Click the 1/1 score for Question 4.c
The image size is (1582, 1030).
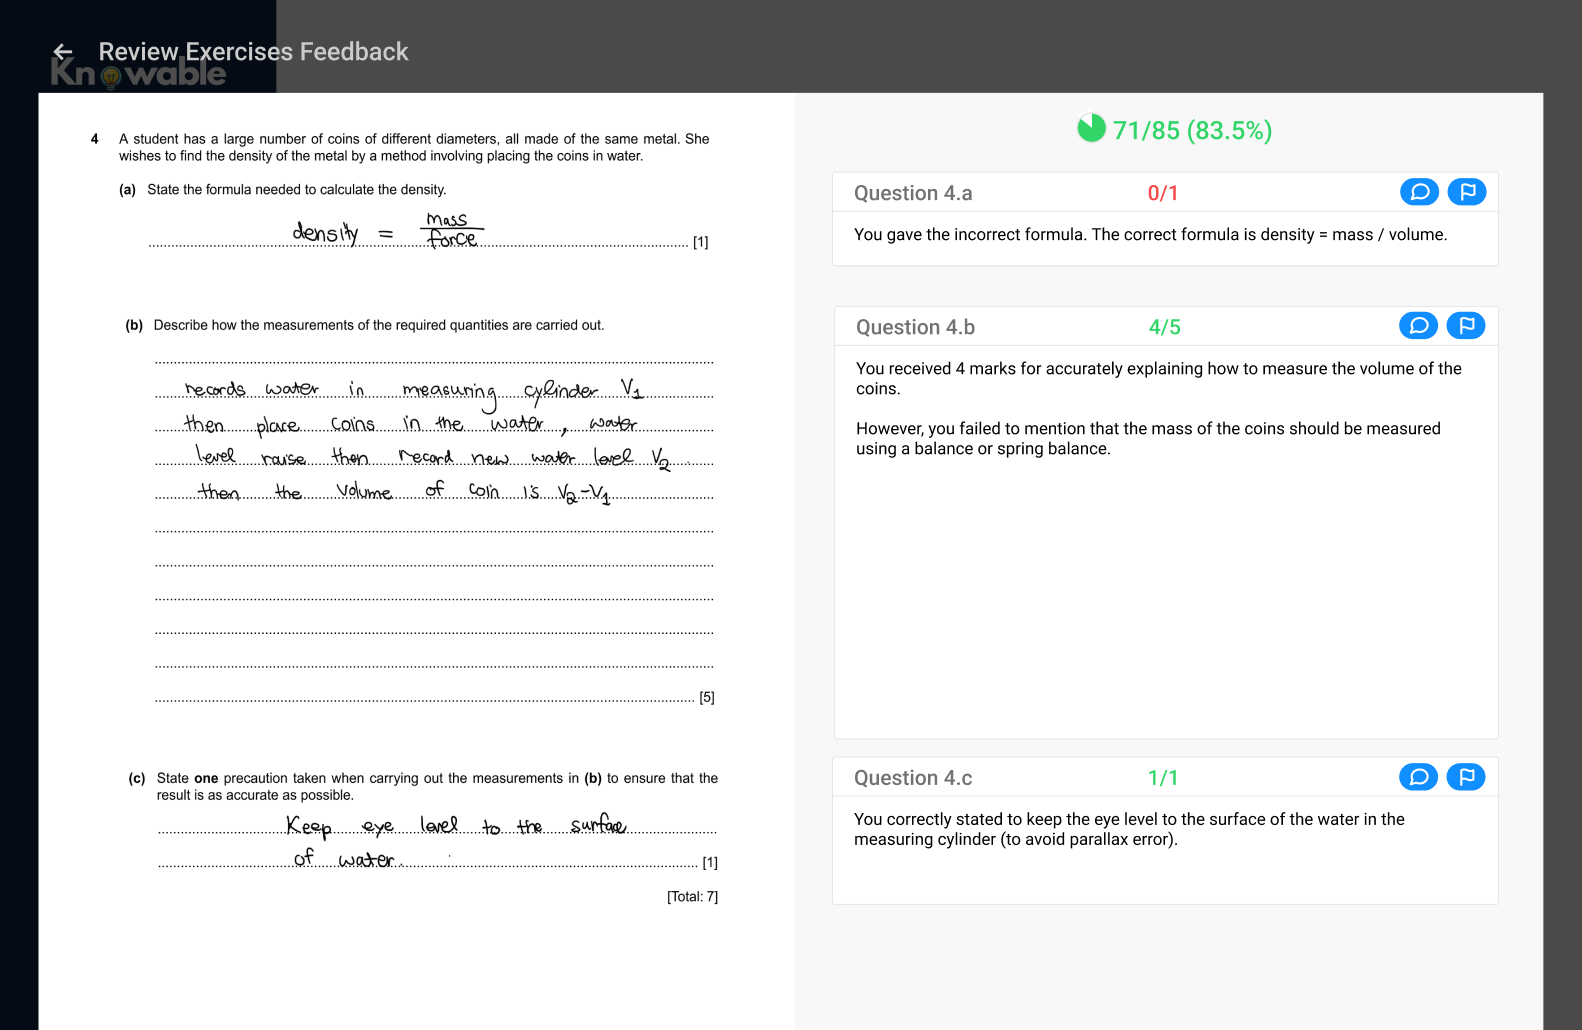click(x=1163, y=778)
